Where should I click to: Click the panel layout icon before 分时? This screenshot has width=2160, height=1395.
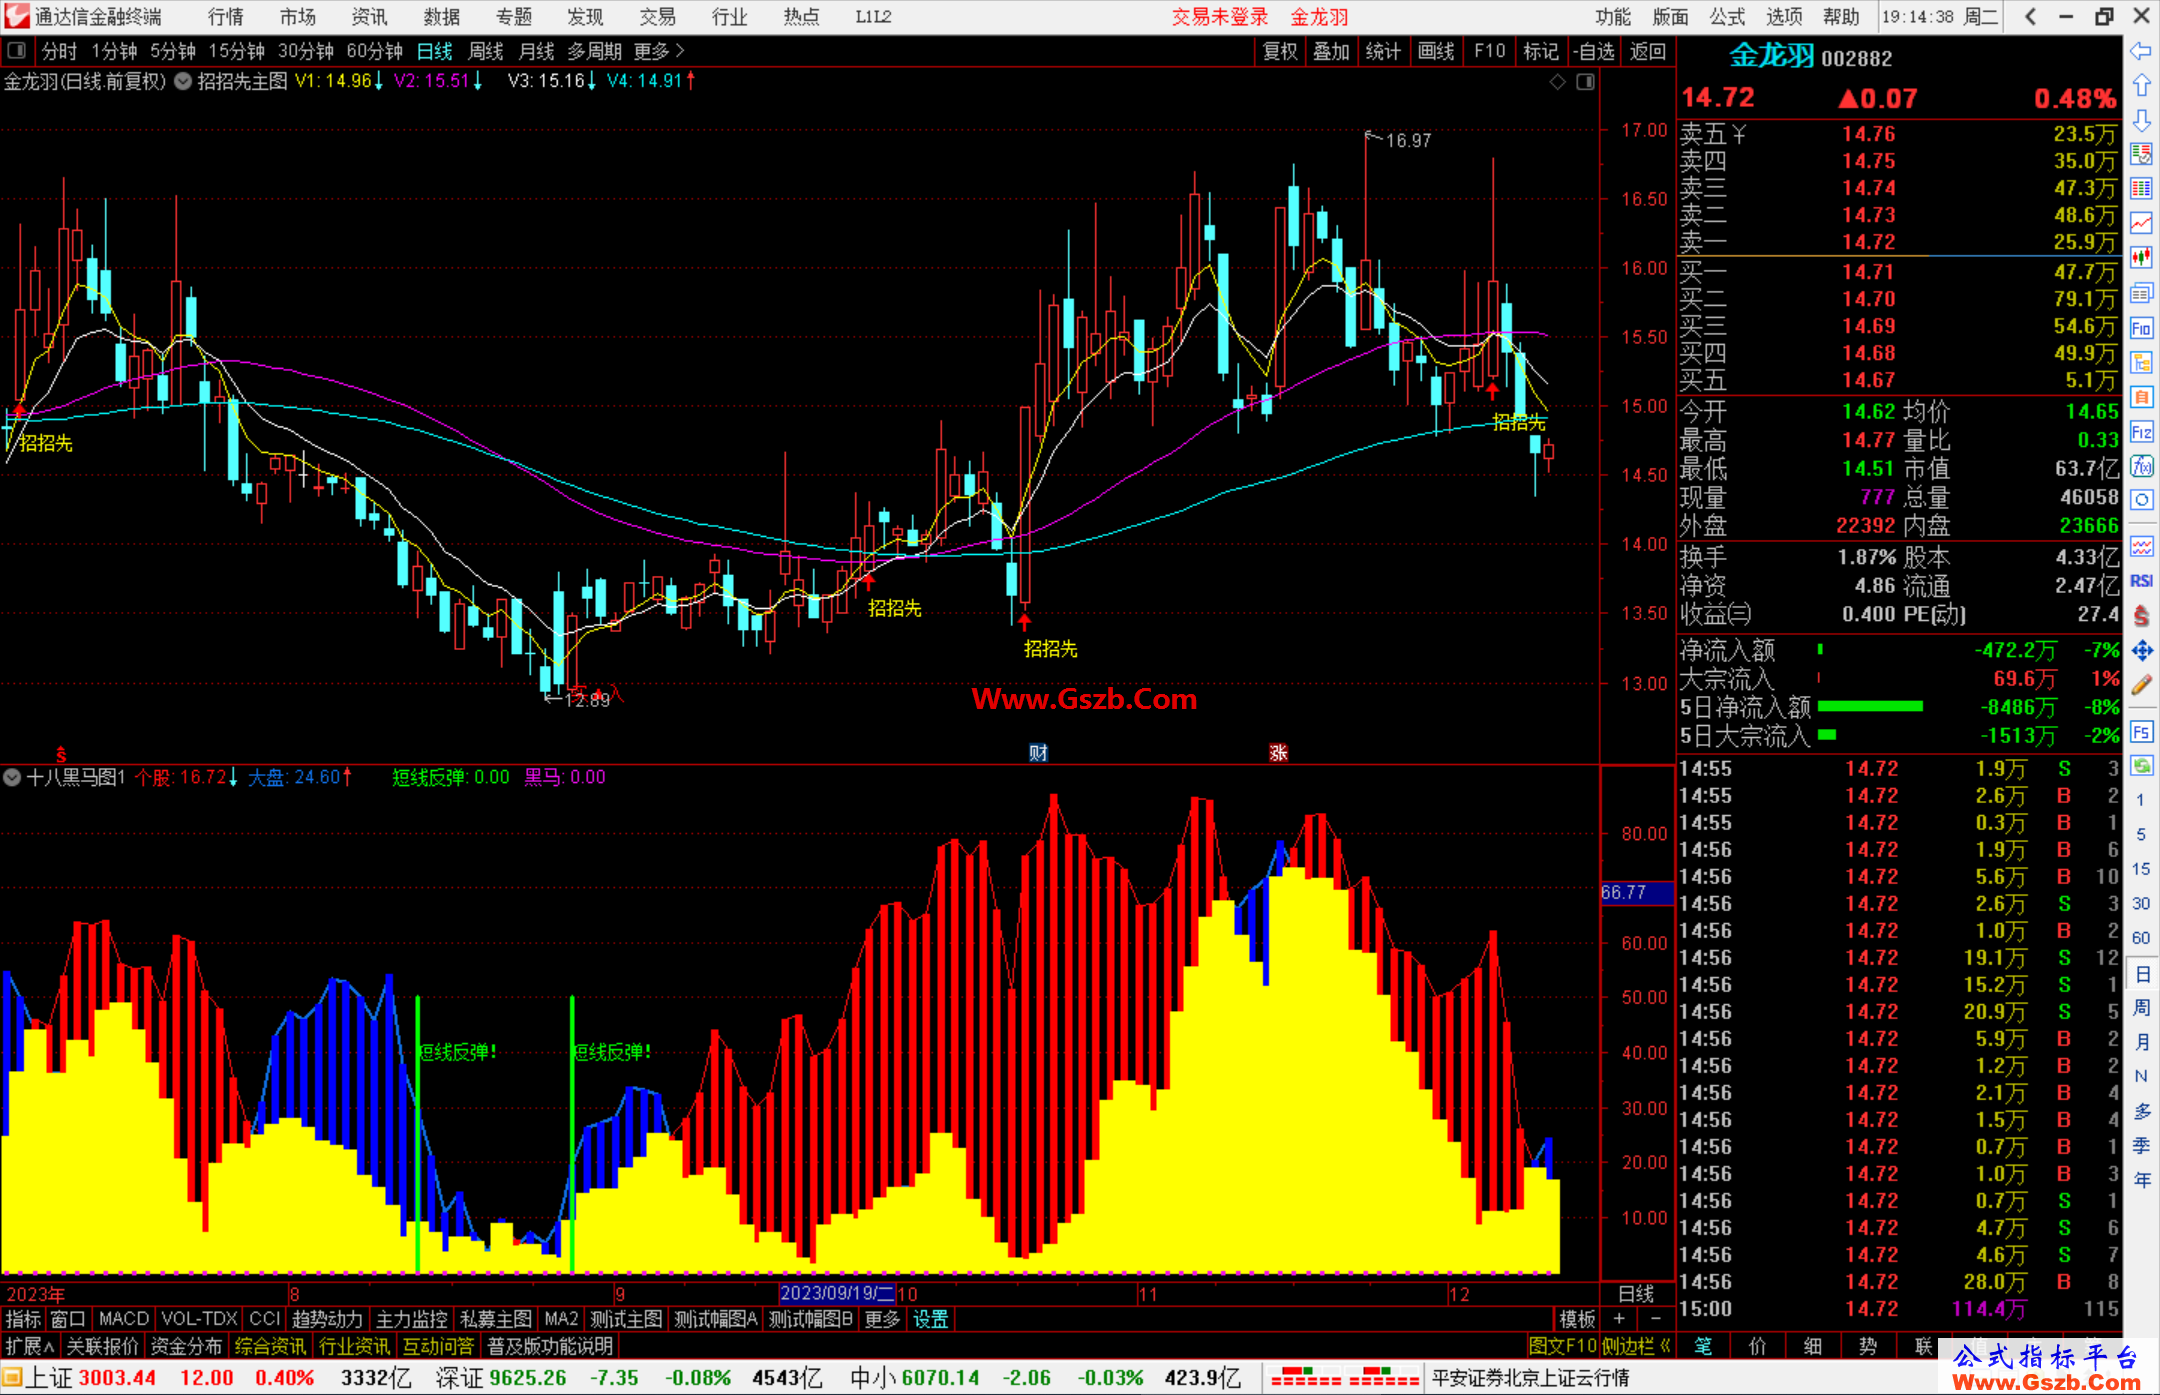click(17, 50)
